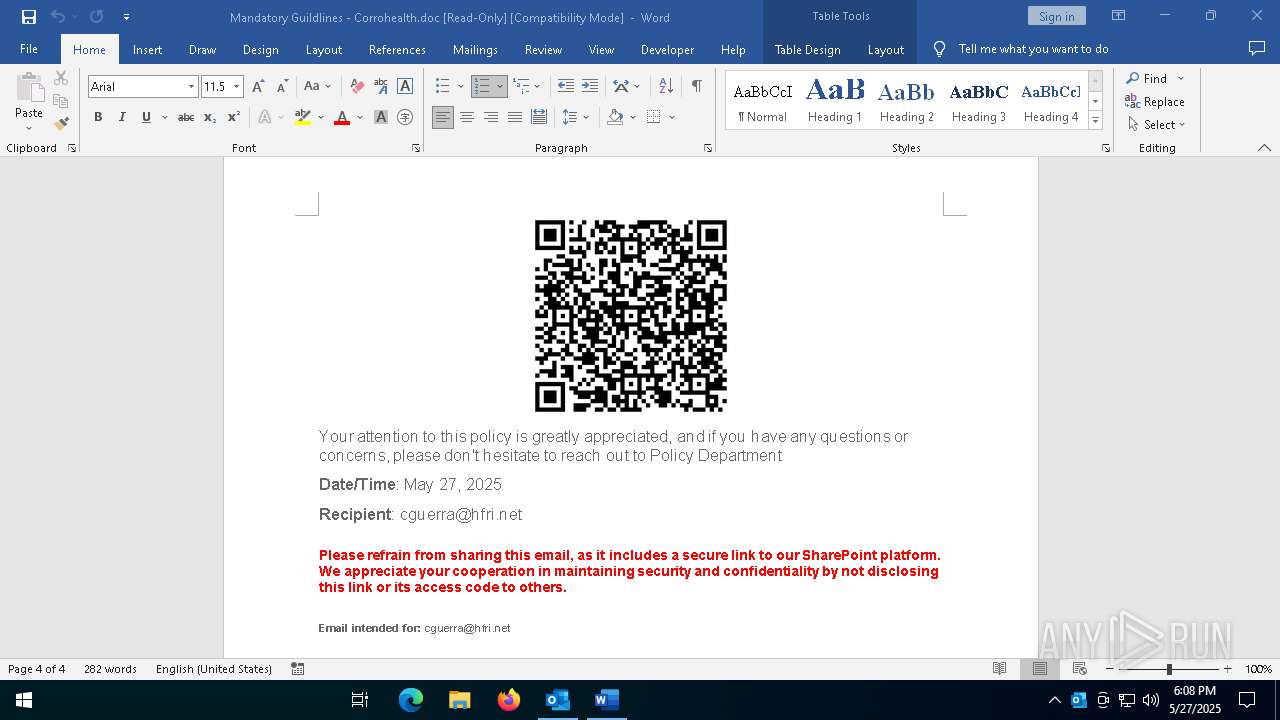Toggle Center alignment
Image resolution: width=1280 pixels, height=720 pixels.
467,117
